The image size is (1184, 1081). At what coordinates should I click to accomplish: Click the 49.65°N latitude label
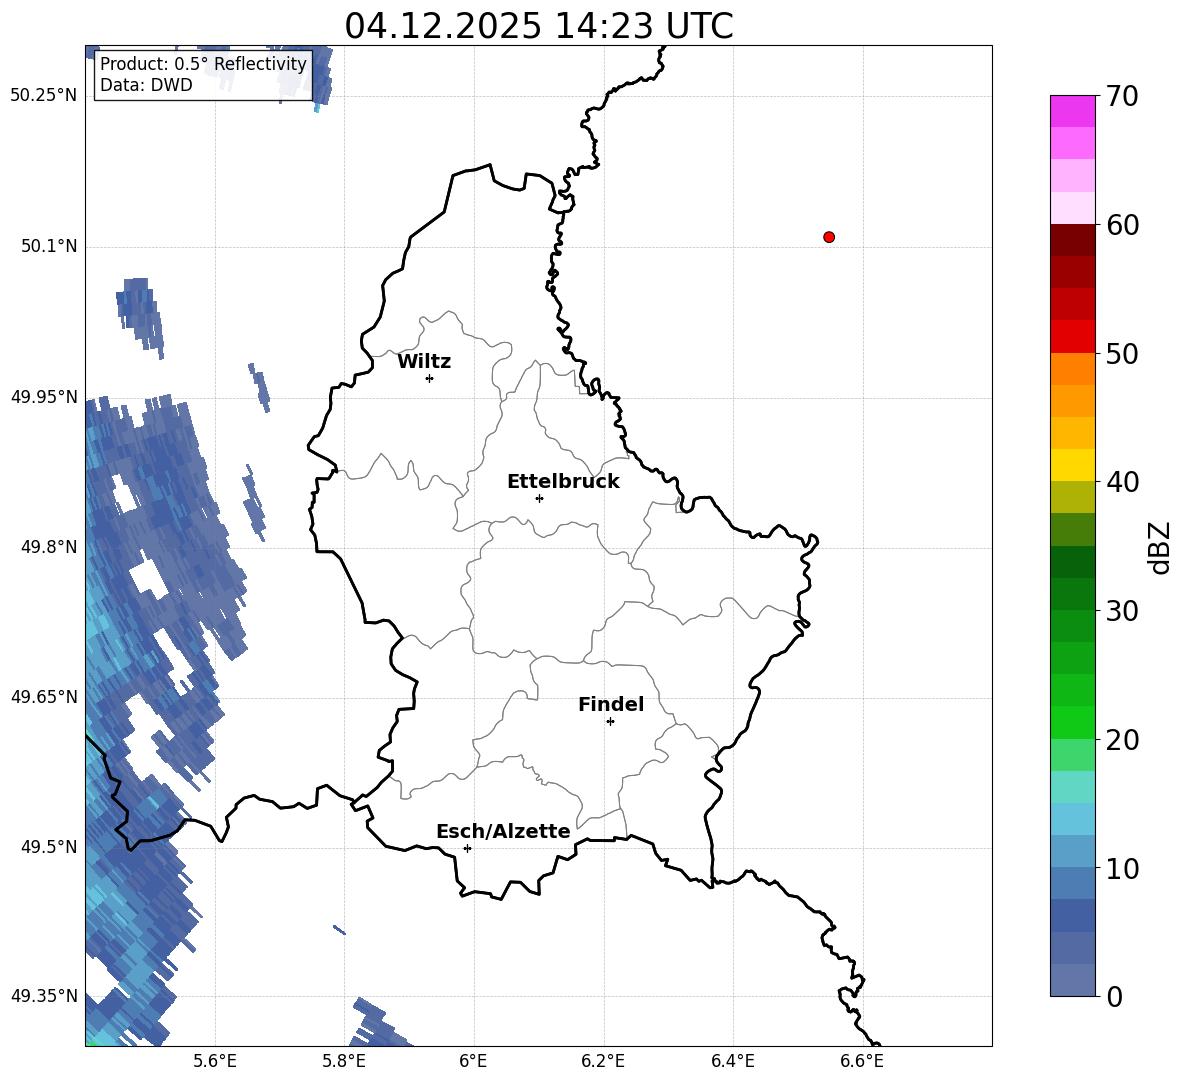[44, 696]
